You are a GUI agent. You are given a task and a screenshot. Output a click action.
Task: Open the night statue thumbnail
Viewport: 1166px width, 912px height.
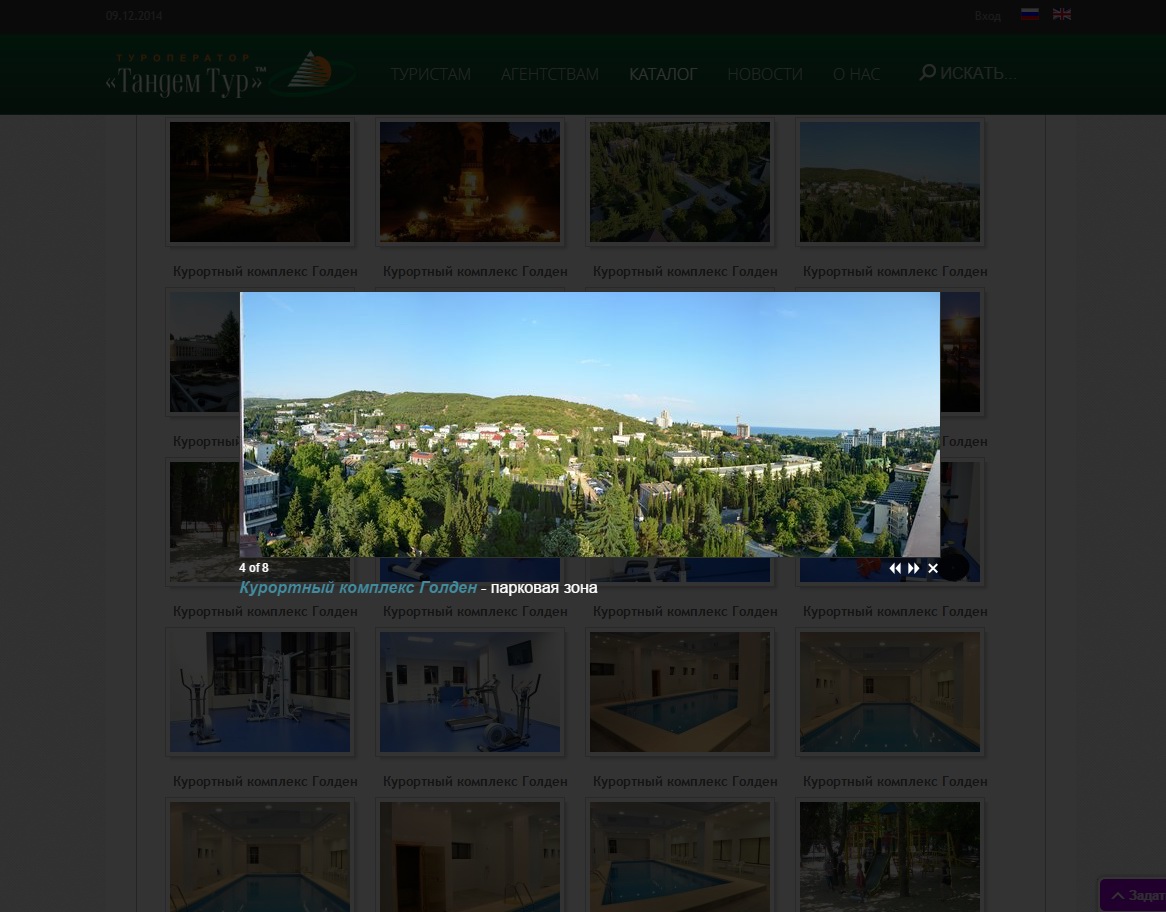260,182
